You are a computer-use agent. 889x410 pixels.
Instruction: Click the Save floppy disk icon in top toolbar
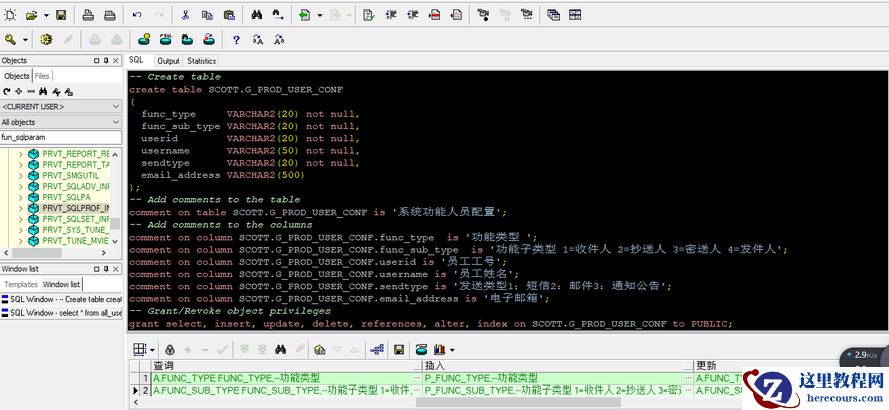[x=61, y=15]
